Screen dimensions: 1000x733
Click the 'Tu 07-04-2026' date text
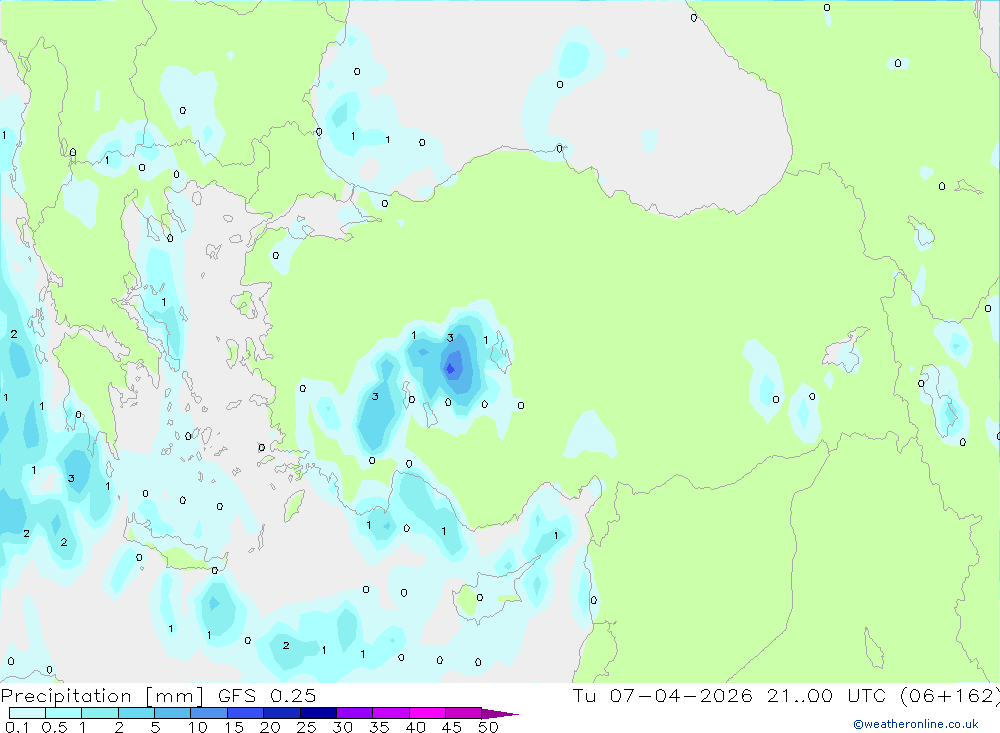[x=663, y=695]
